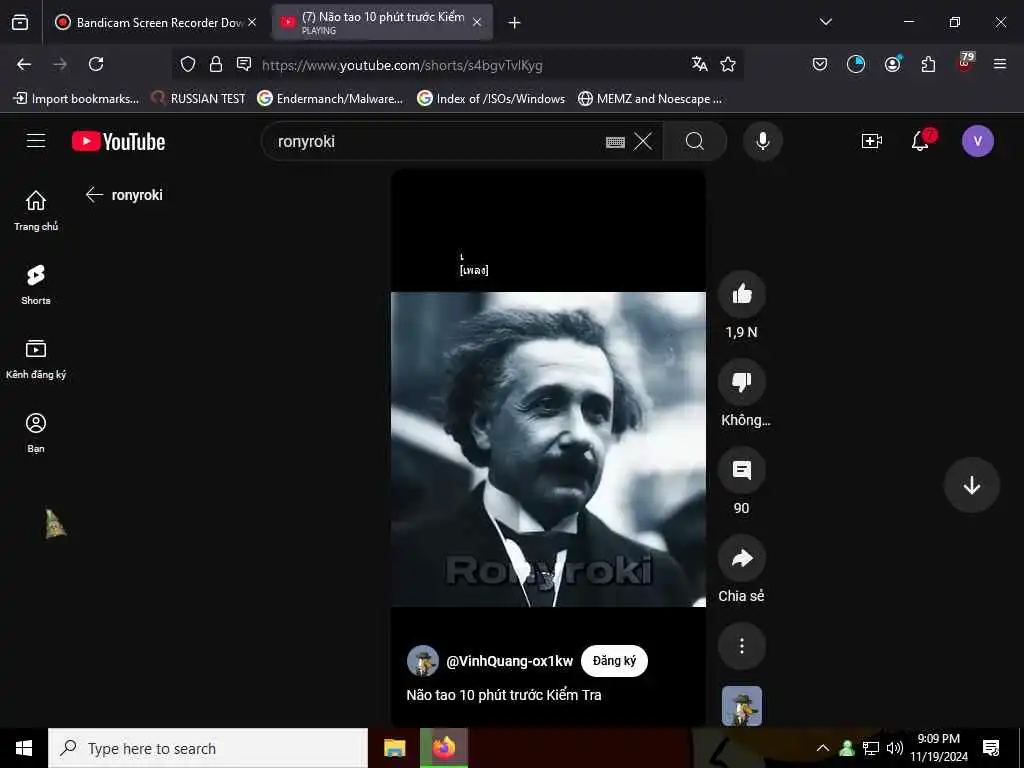Run search with the magnifier button
1024x768 pixels.
[695, 141]
